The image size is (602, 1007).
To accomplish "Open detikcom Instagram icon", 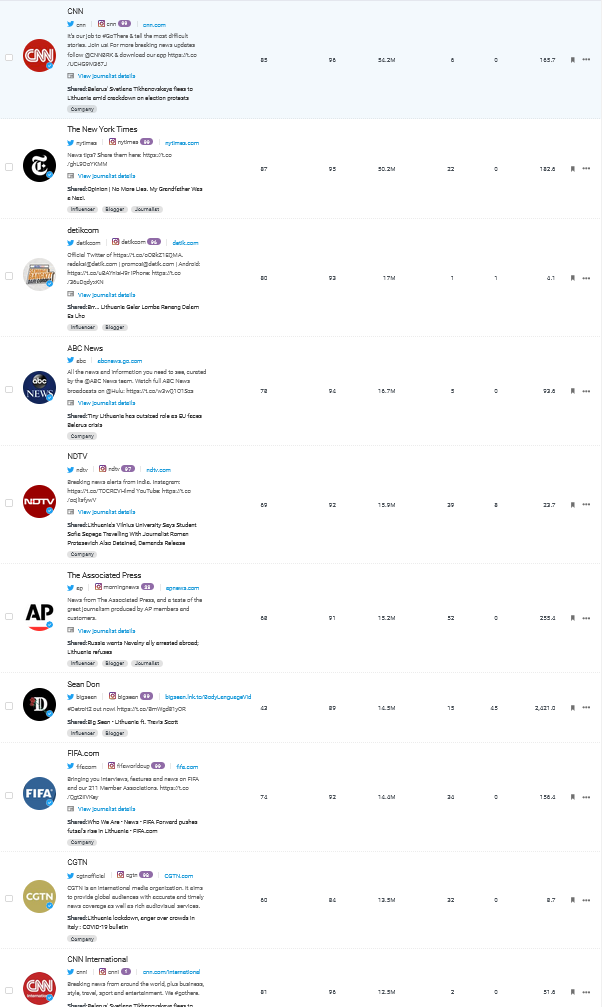I will 115,242.
